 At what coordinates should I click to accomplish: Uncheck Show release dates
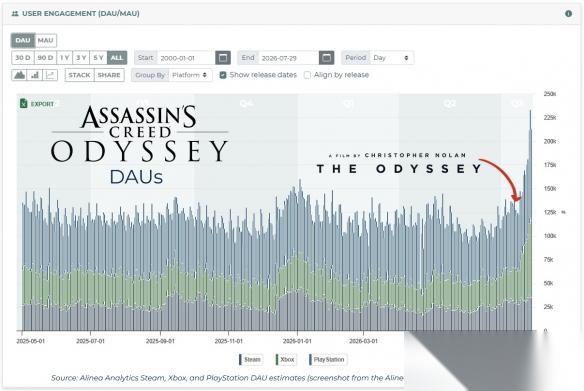(x=223, y=75)
